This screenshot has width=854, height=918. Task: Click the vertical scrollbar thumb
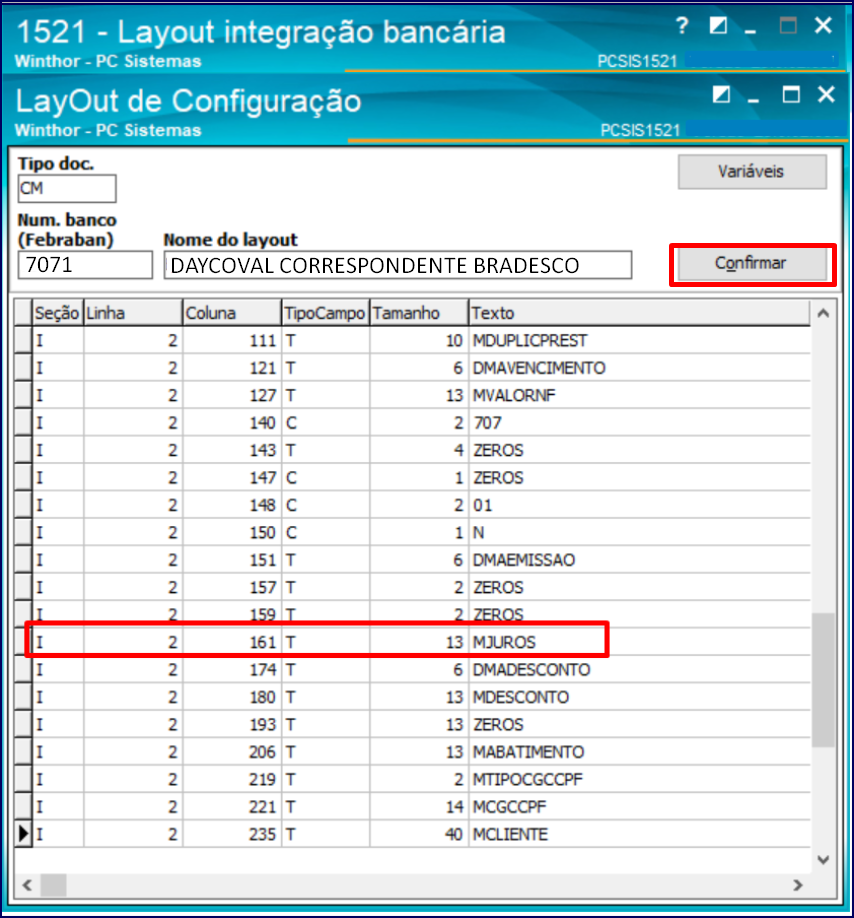[x=823, y=680]
